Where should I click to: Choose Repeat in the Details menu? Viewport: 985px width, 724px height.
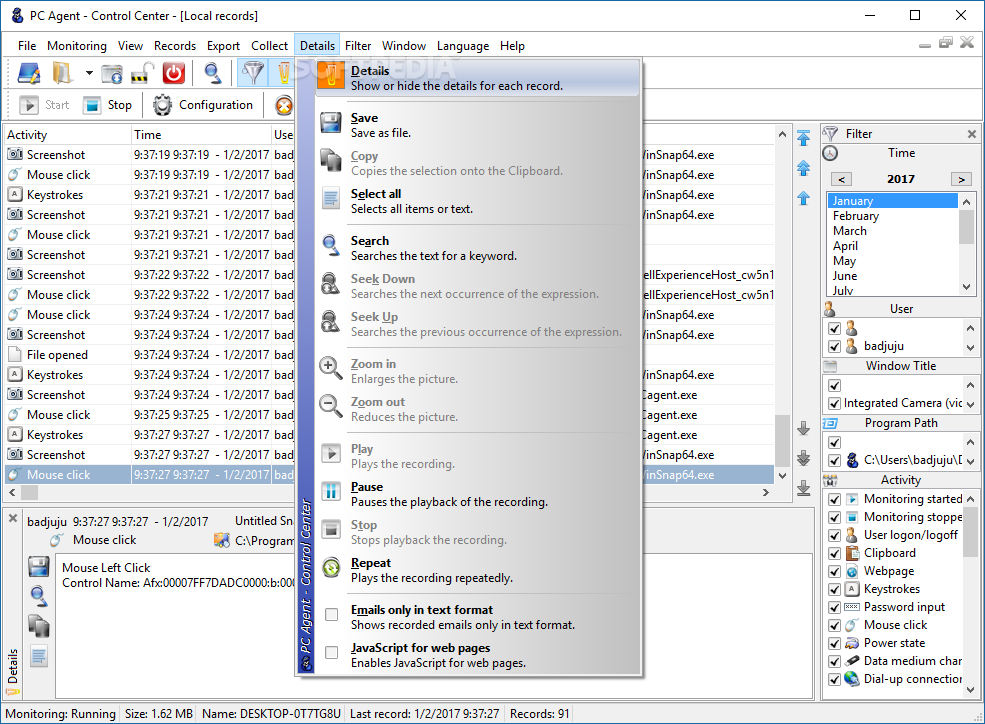pos(477,570)
